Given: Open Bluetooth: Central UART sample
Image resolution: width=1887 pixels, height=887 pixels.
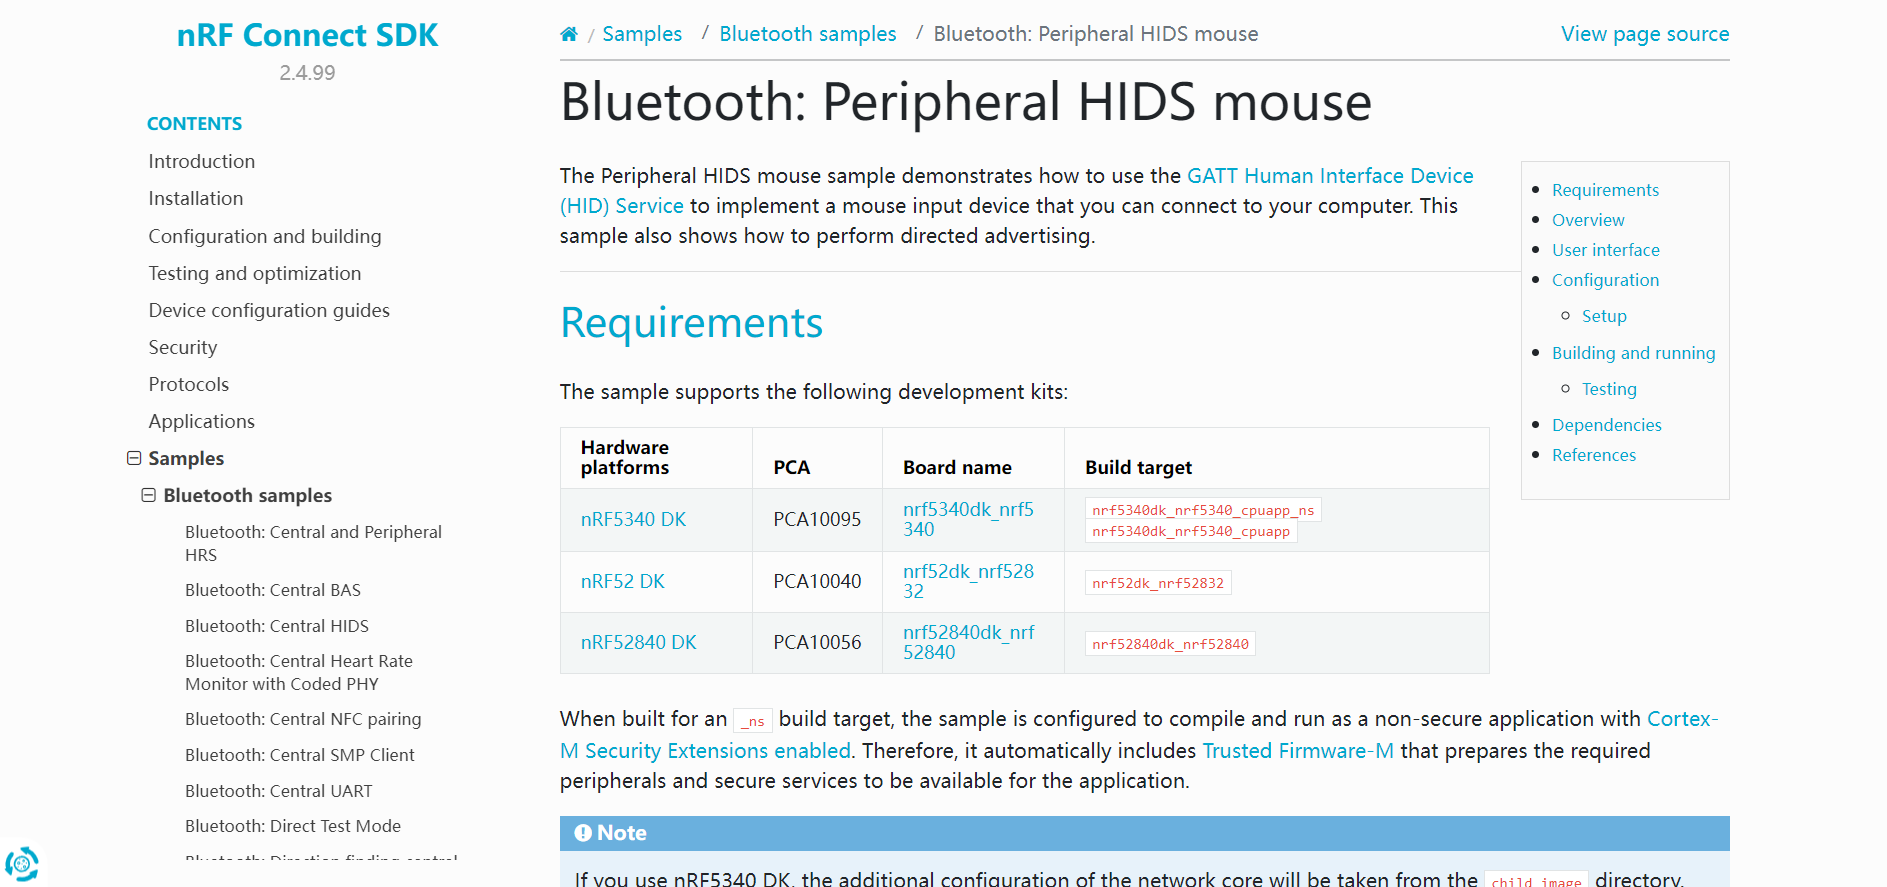Looking at the screenshot, I should point(279,791).
